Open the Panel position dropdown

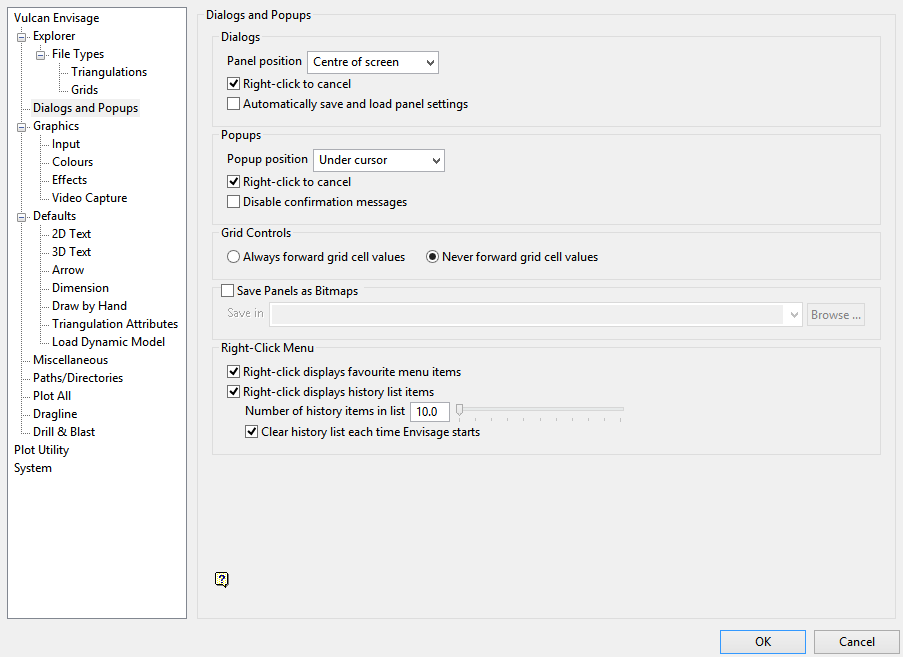tap(373, 62)
